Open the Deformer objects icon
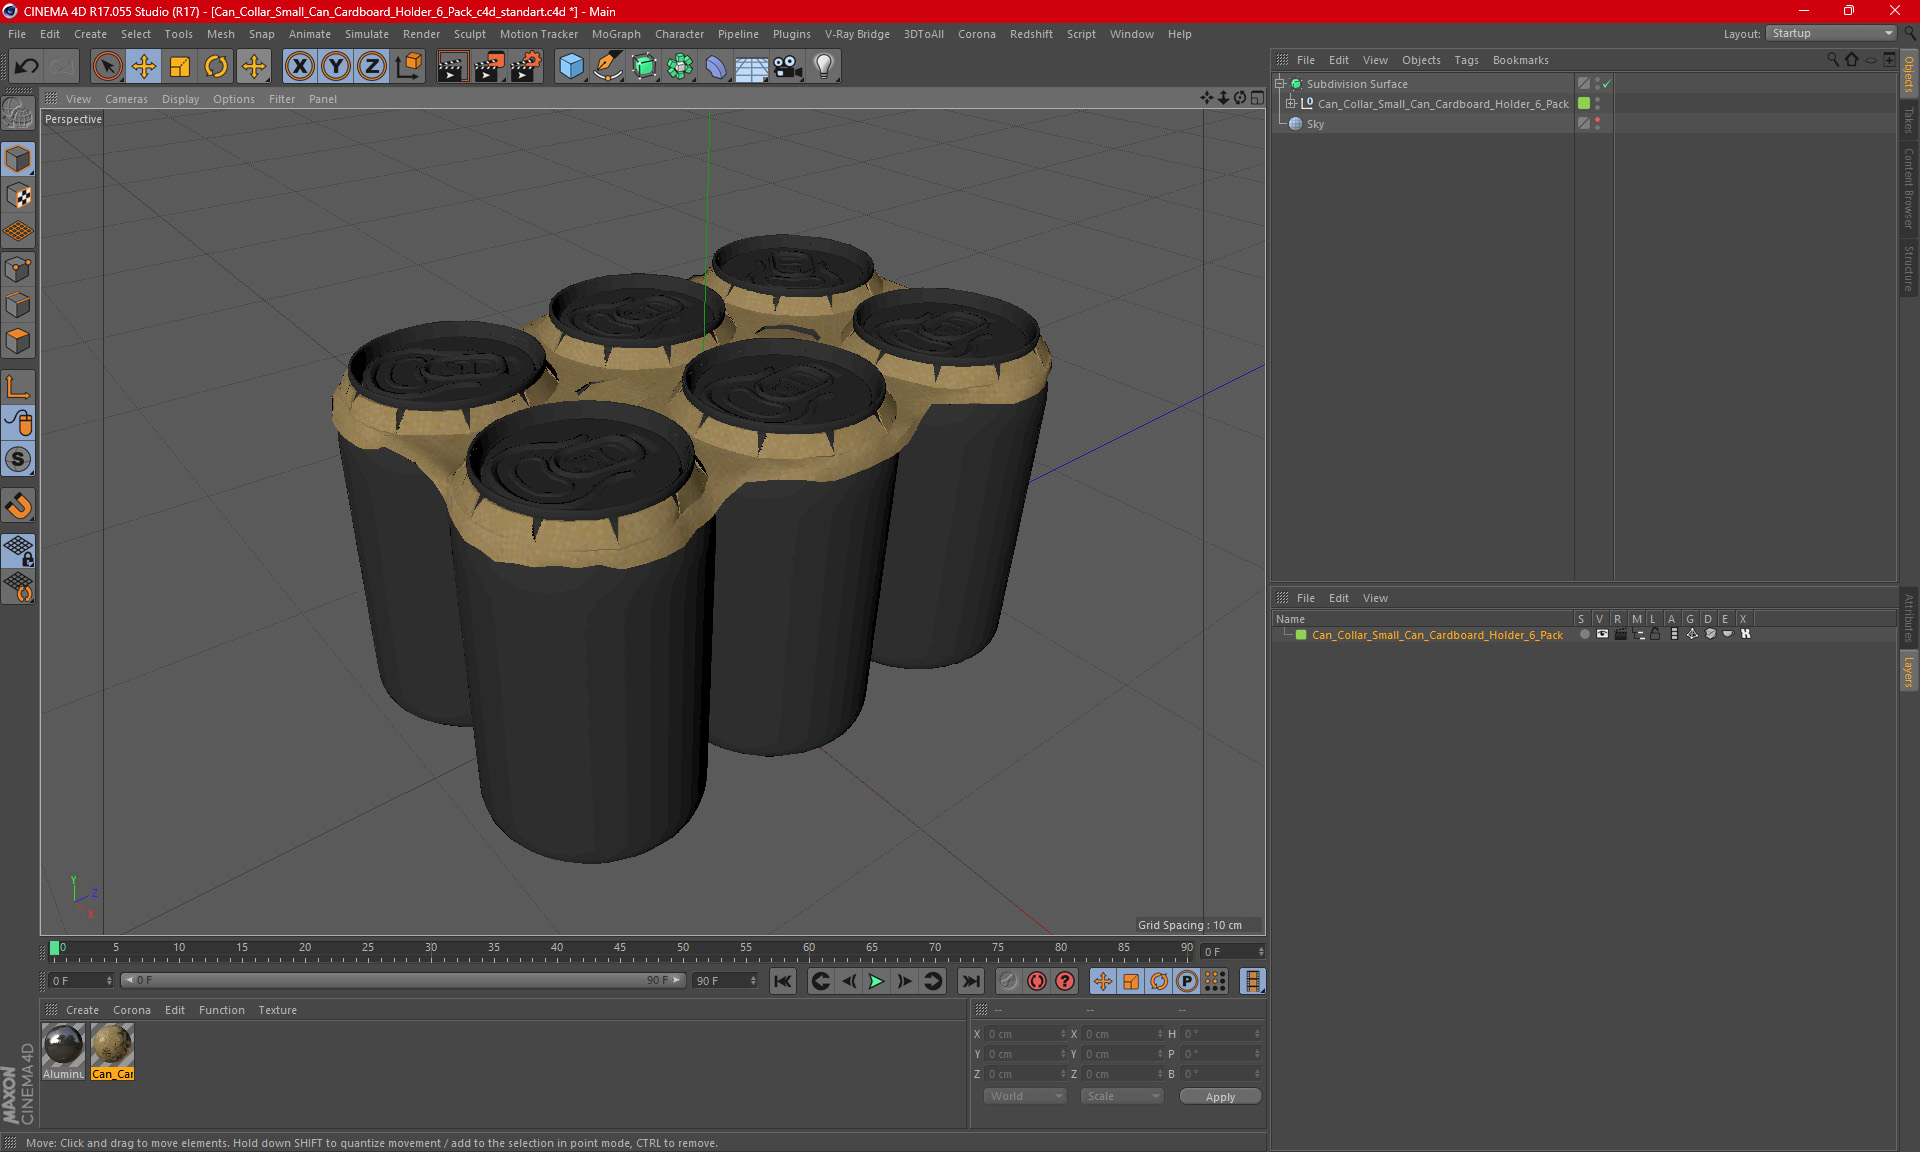The image size is (1920, 1152). point(716,67)
